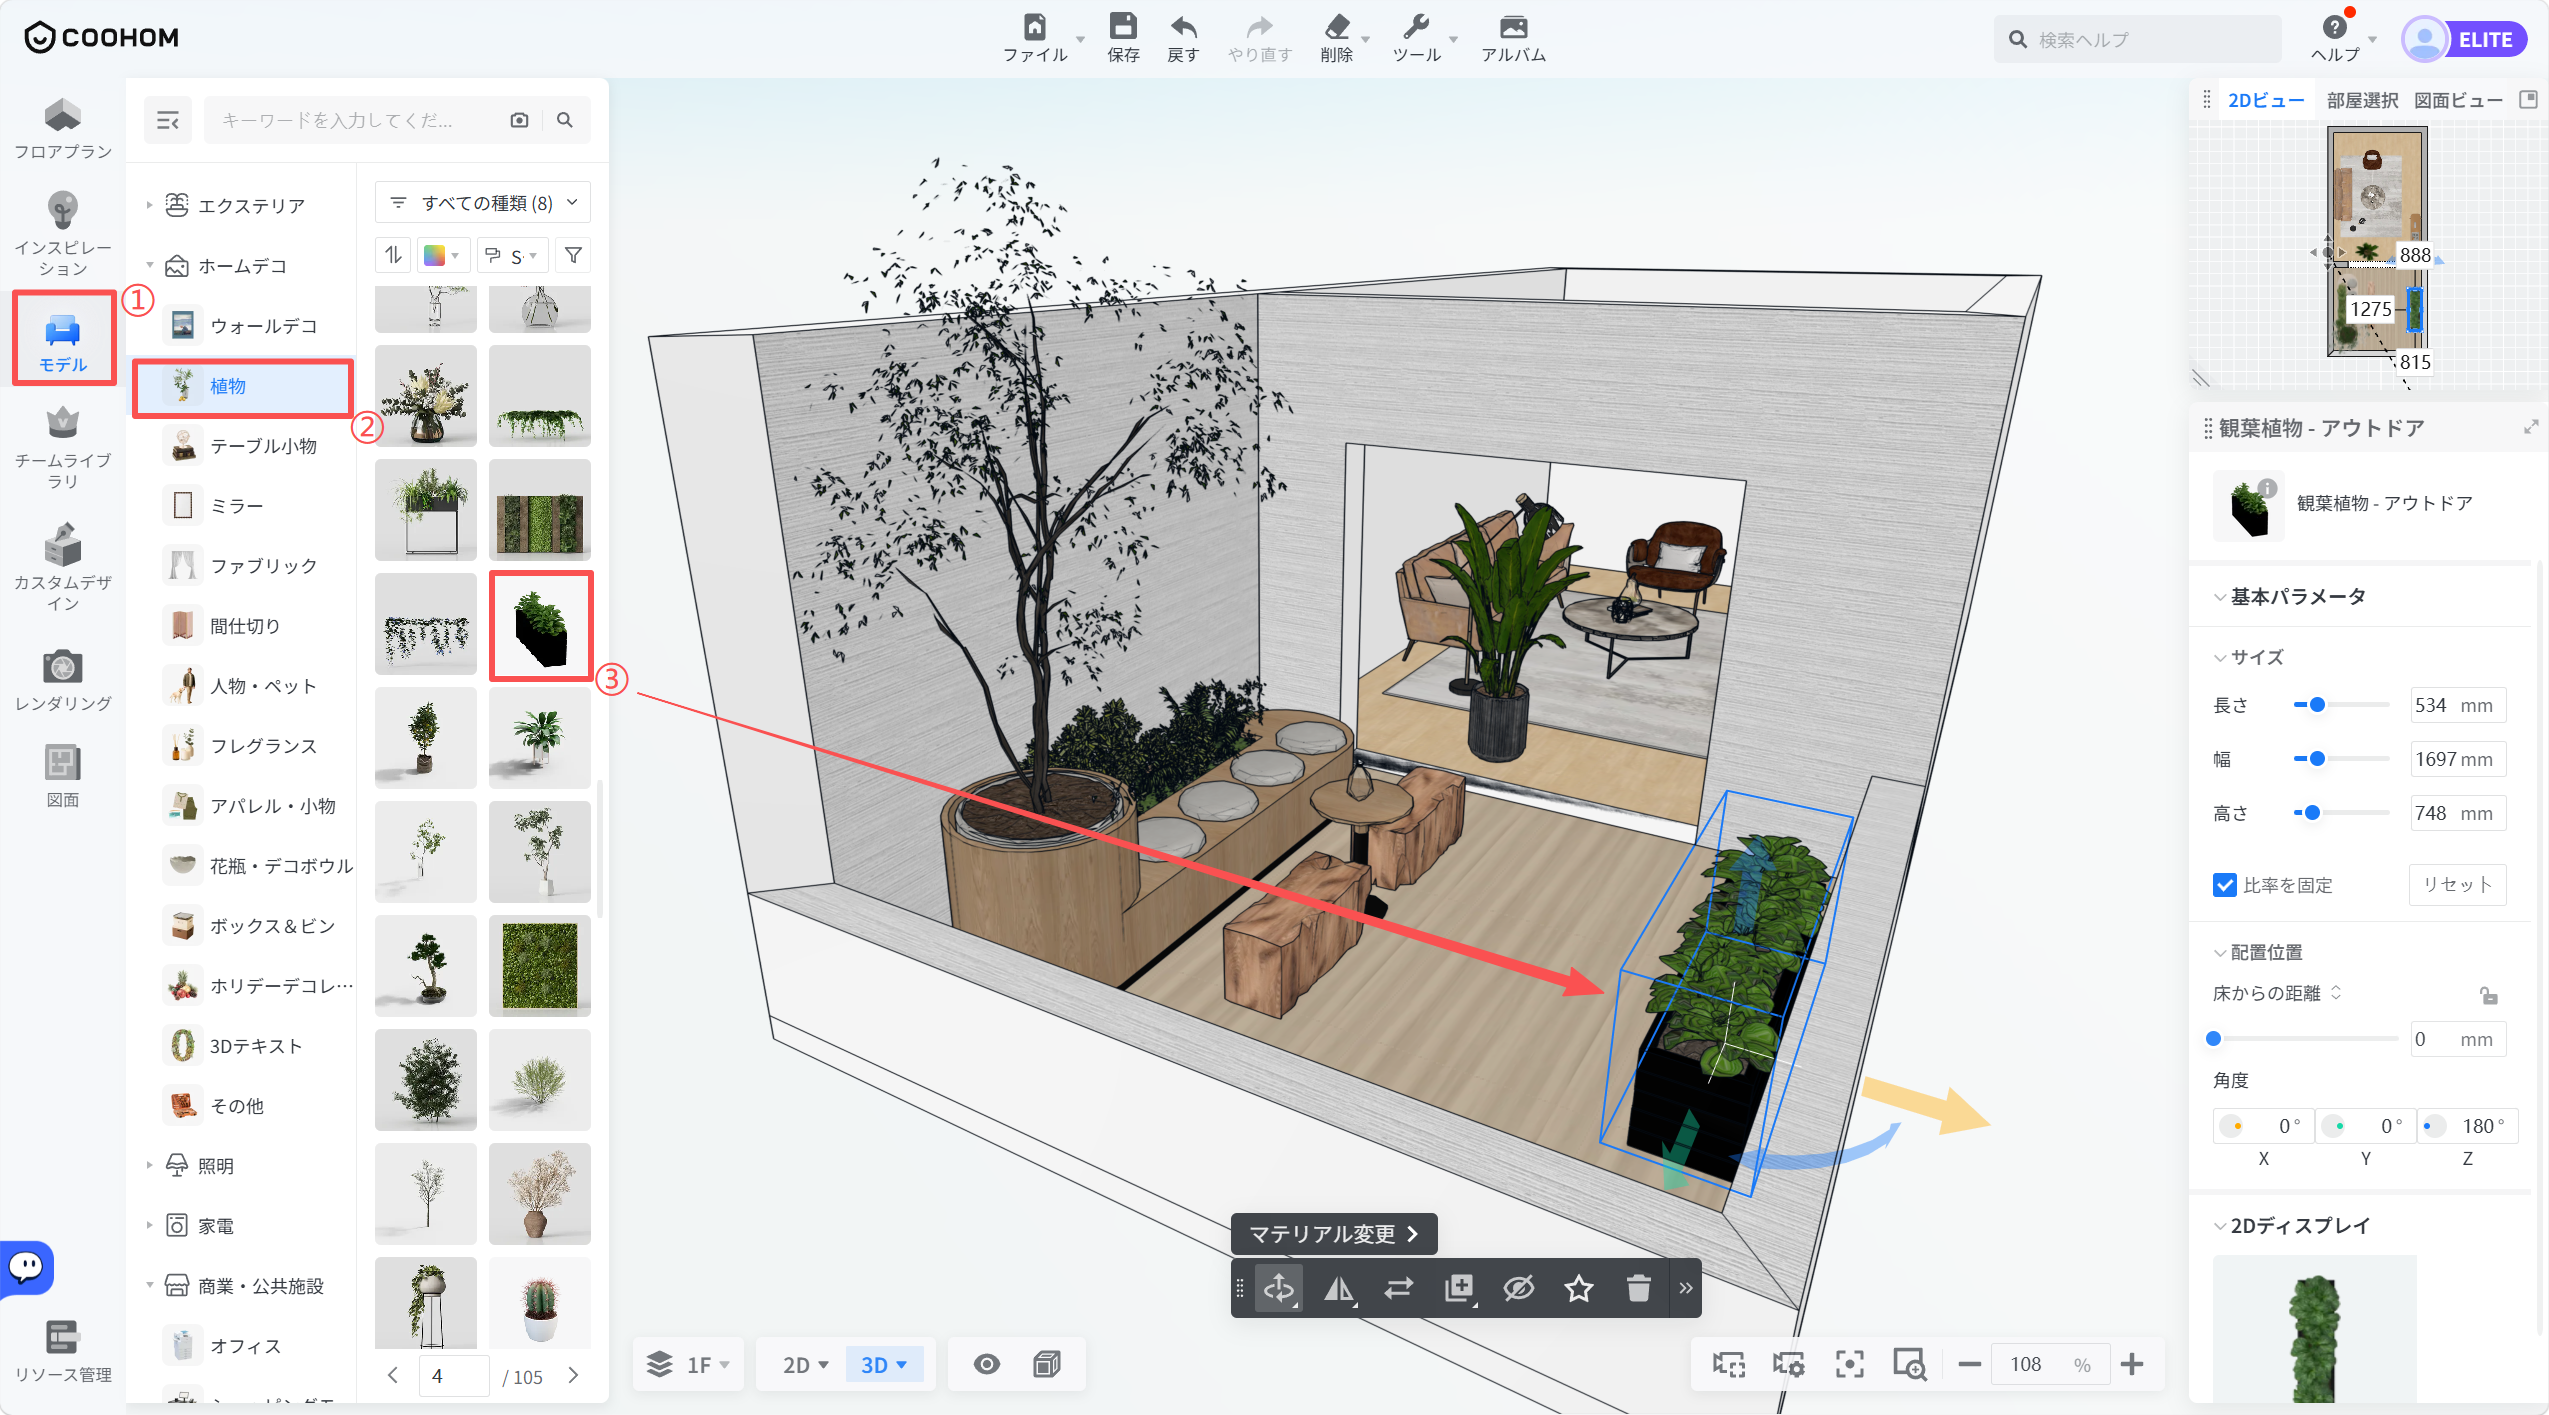
Task: Click the mirror flip tool icon
Action: (1338, 1288)
